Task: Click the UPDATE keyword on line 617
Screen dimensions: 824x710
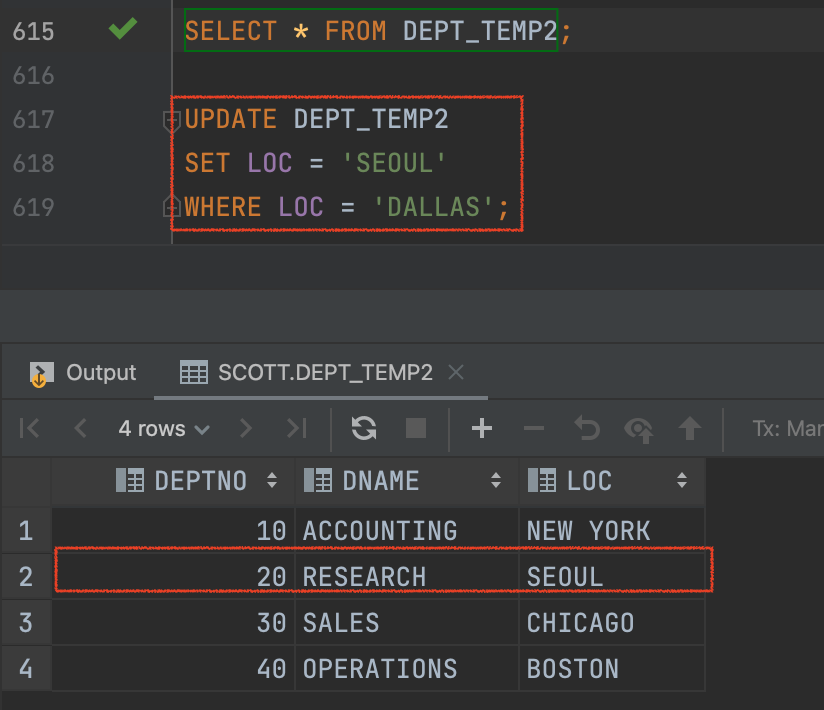Action: tap(231, 119)
